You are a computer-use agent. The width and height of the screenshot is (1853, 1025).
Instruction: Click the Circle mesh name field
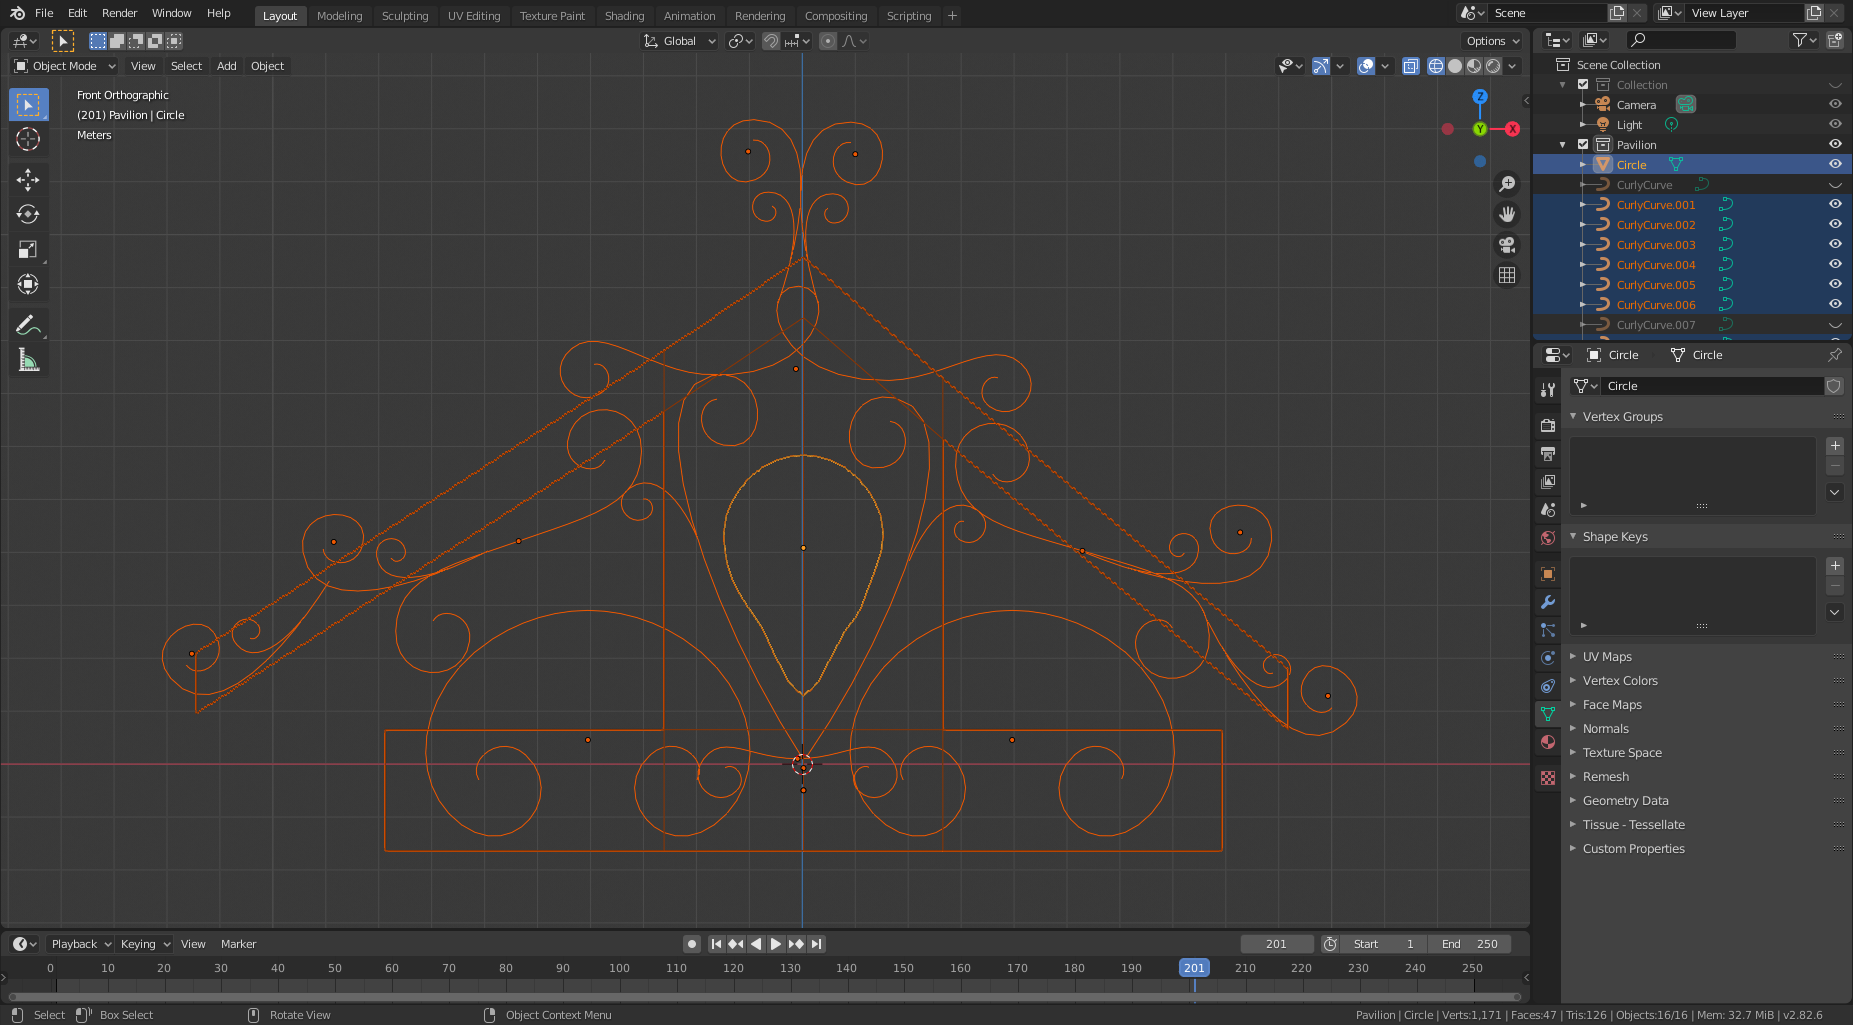pos(1711,386)
